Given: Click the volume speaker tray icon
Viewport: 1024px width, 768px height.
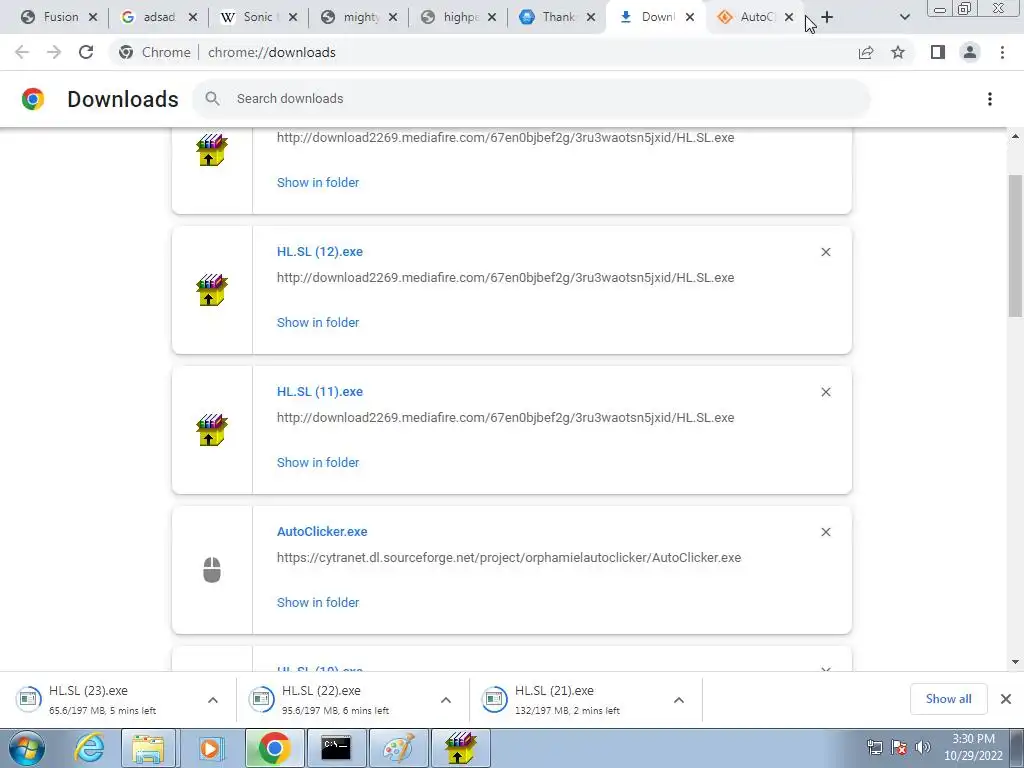Looking at the screenshot, I should point(922,748).
